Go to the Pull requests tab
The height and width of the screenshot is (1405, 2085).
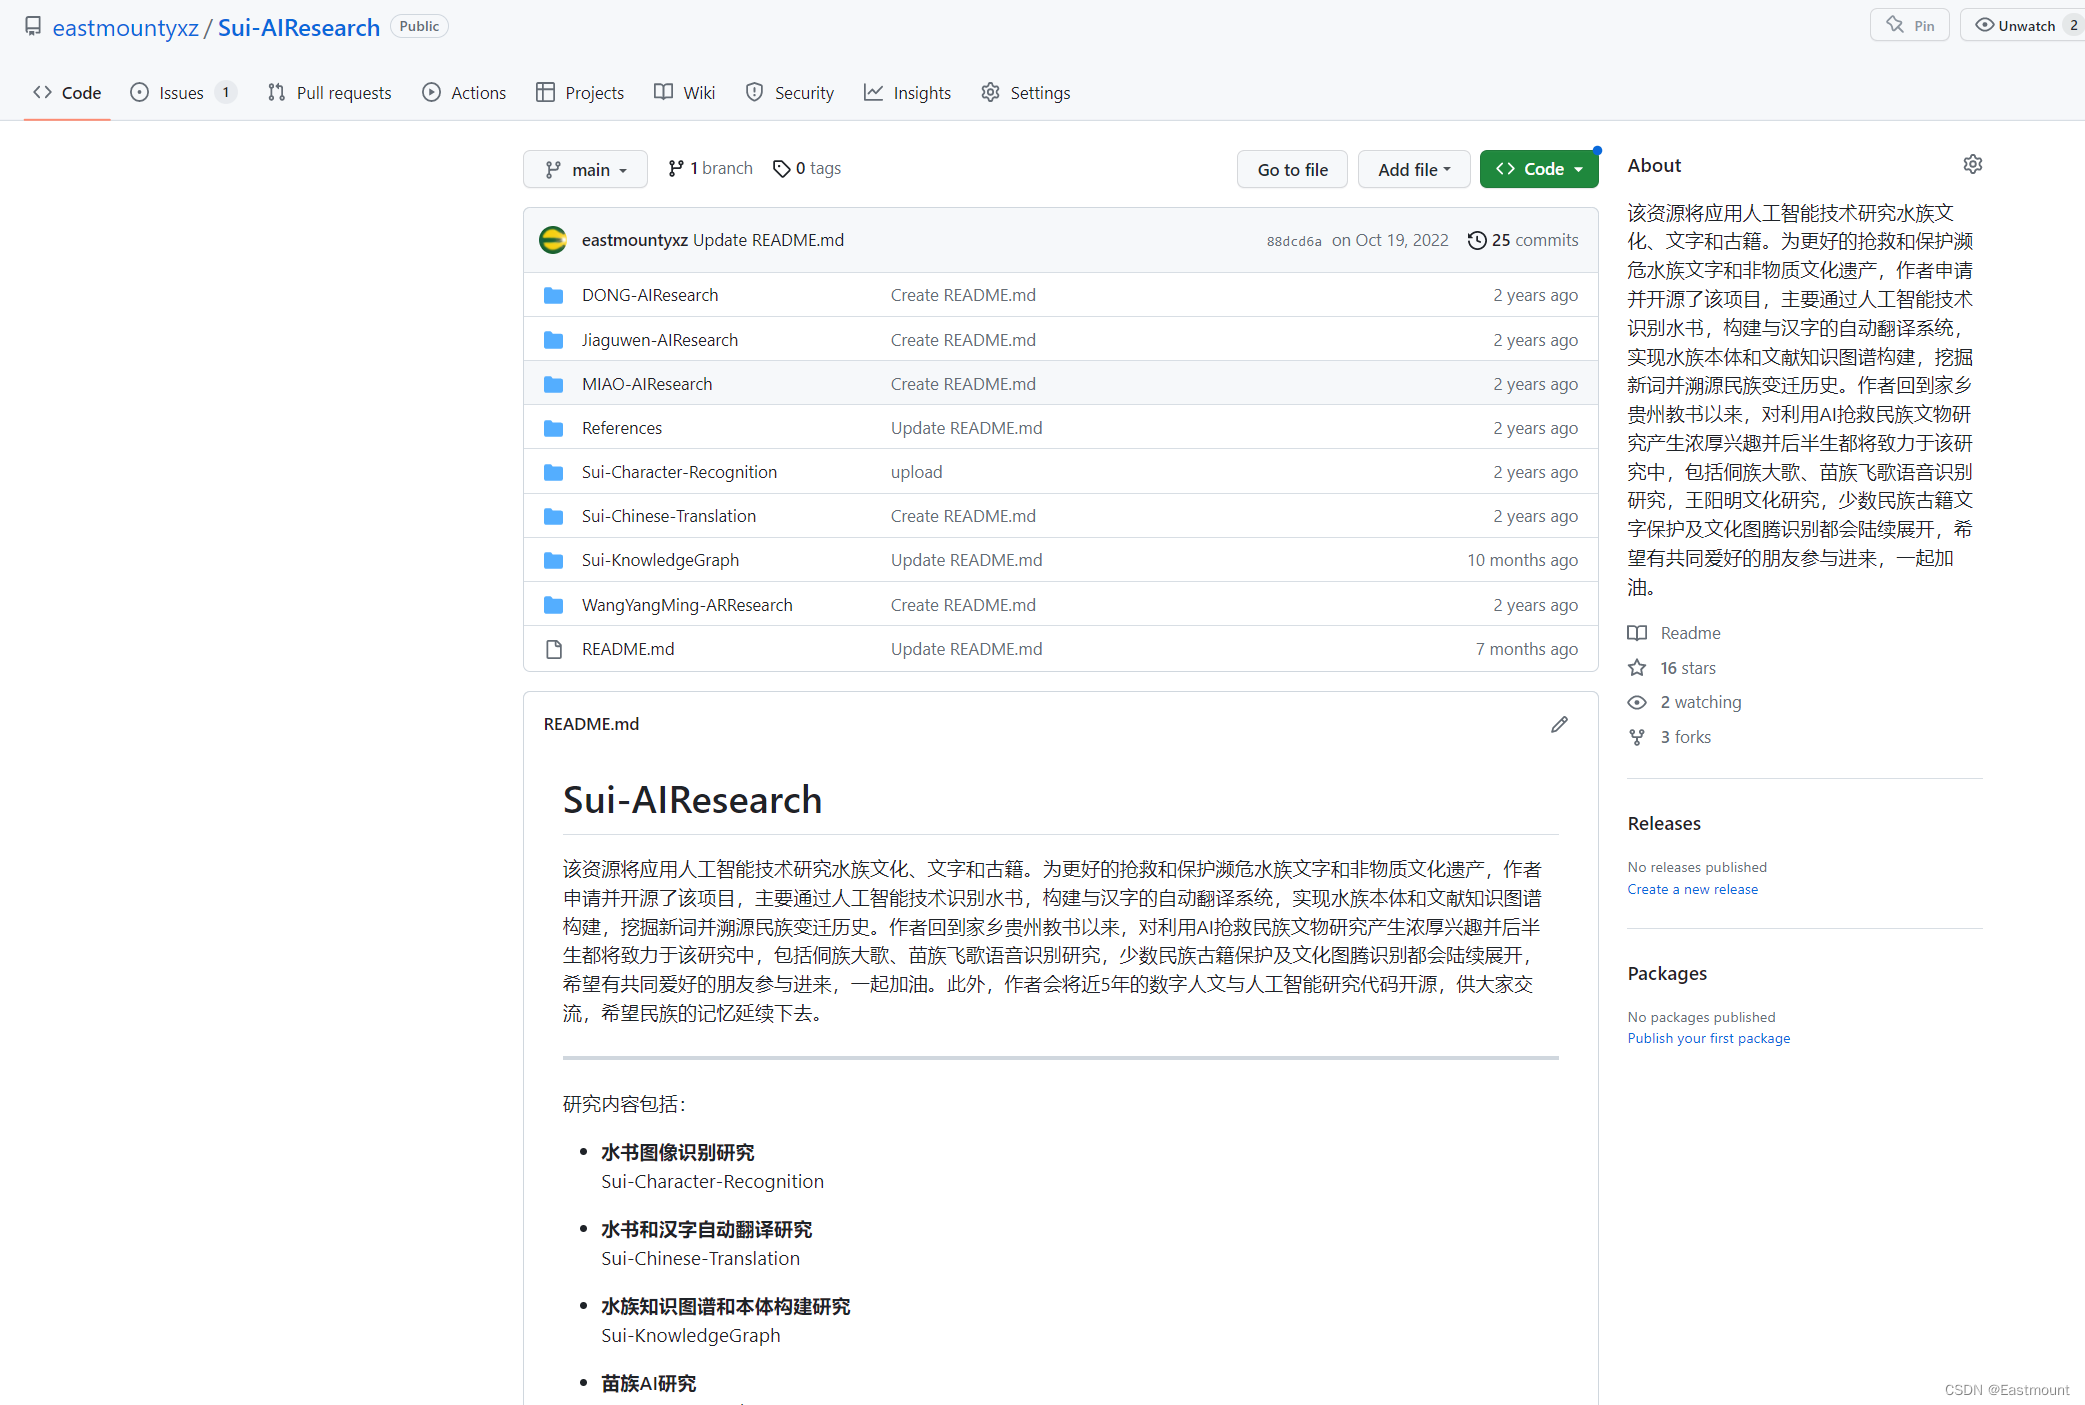pyautogui.click(x=329, y=92)
